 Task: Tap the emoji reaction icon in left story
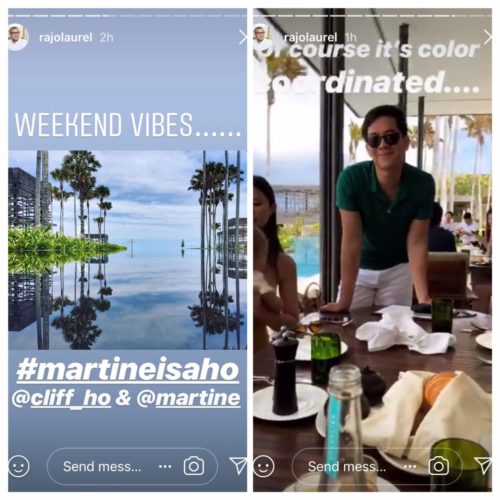(x=19, y=466)
